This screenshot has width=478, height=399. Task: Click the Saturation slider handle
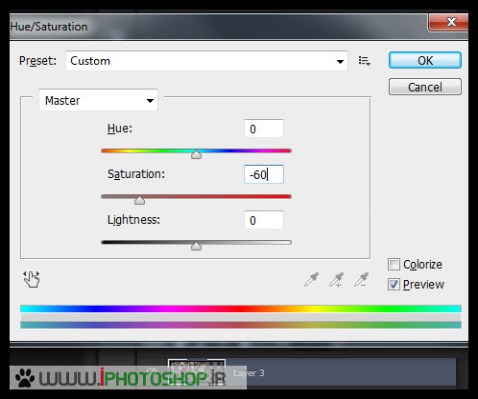click(139, 200)
